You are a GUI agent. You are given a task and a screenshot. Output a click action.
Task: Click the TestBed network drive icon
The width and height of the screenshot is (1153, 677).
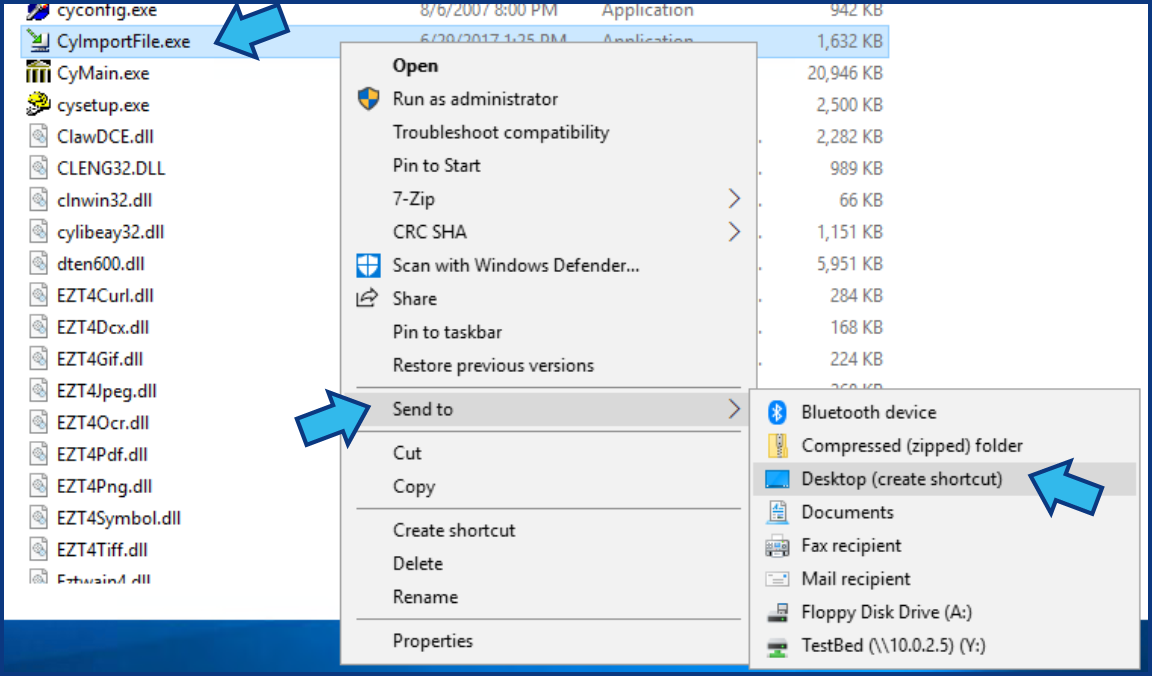777,646
